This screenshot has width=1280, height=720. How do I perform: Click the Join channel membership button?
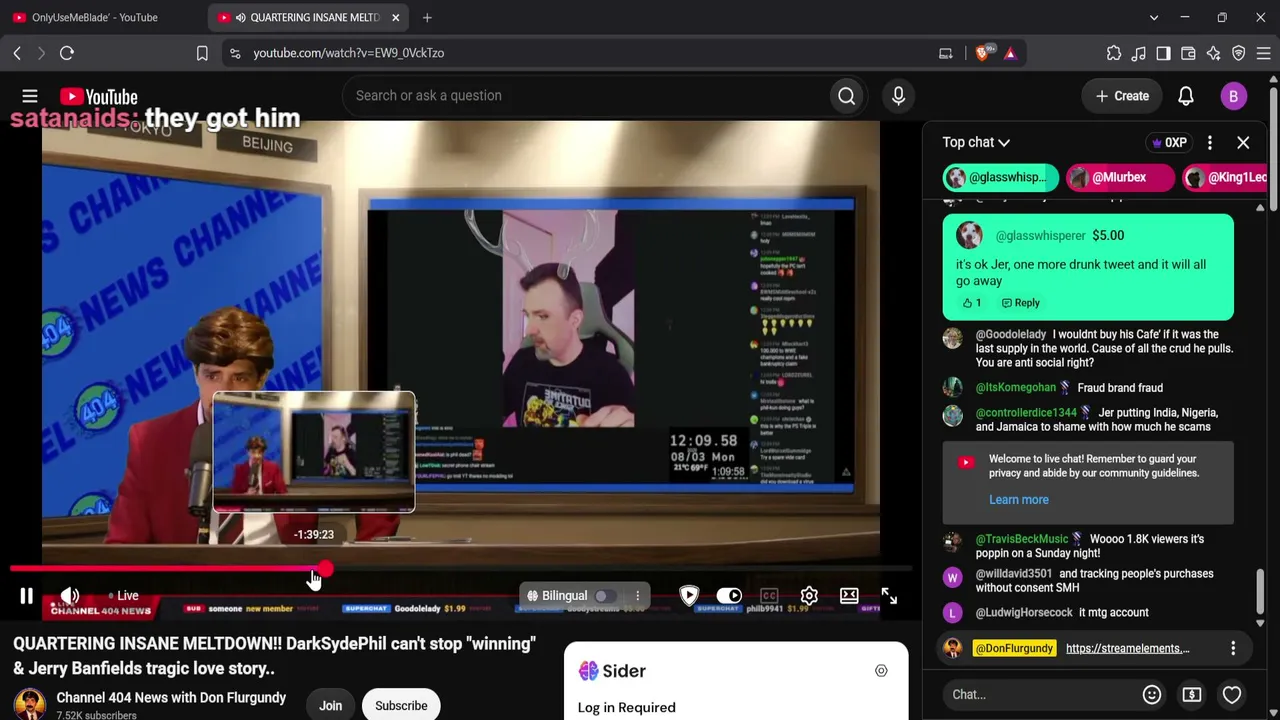pyautogui.click(x=330, y=706)
